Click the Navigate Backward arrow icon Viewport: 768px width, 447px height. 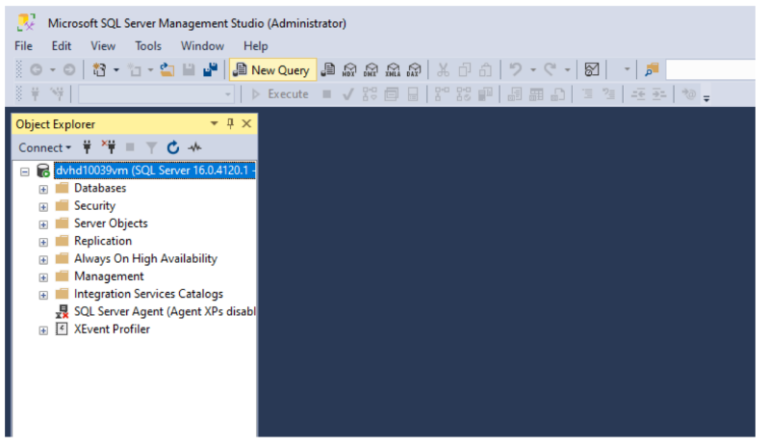pos(36,70)
